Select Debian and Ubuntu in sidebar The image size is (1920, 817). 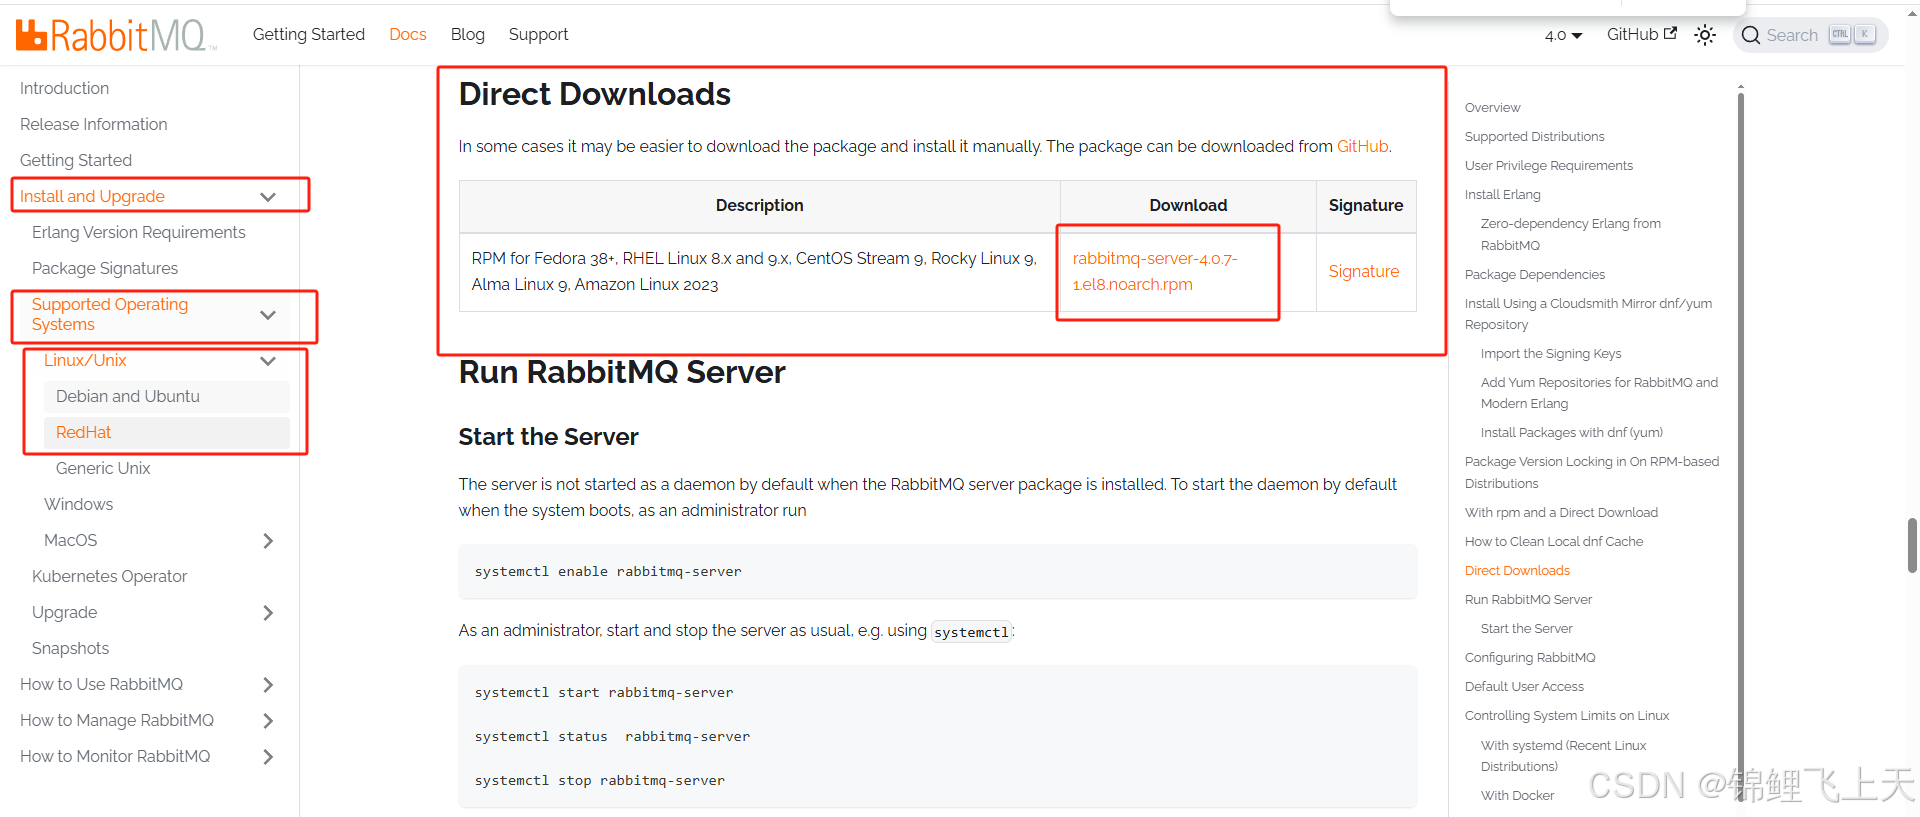(128, 396)
